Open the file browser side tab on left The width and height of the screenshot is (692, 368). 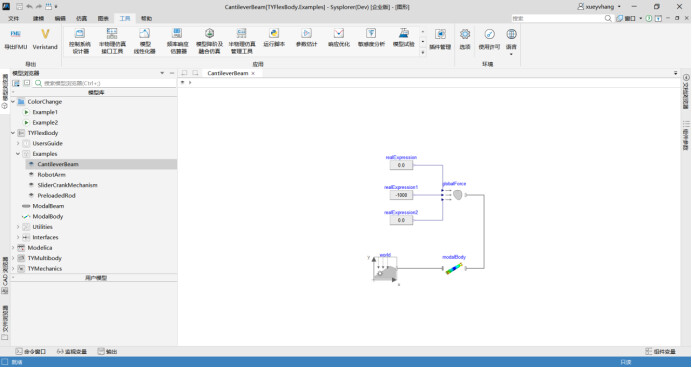(x=5, y=323)
